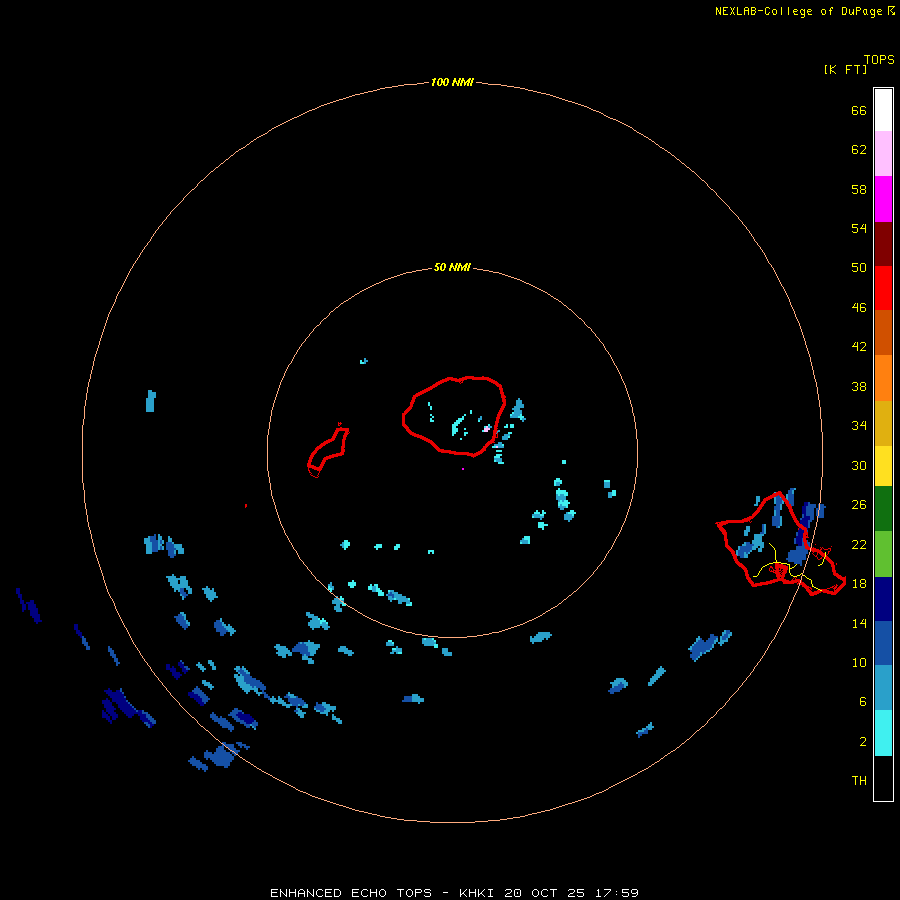900x900 pixels.
Task: Select the magenta legend color block
Action: (x=883, y=199)
